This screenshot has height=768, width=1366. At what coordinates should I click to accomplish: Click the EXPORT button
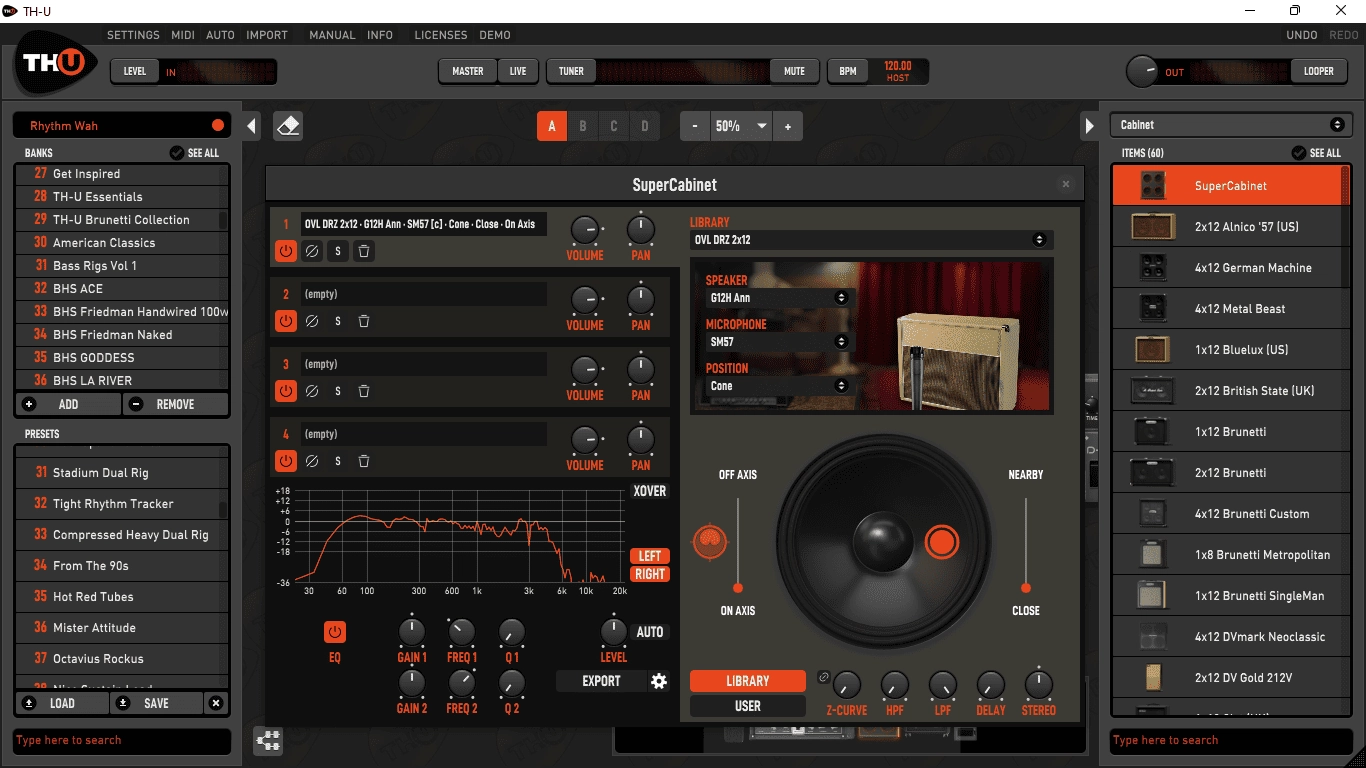coord(602,681)
